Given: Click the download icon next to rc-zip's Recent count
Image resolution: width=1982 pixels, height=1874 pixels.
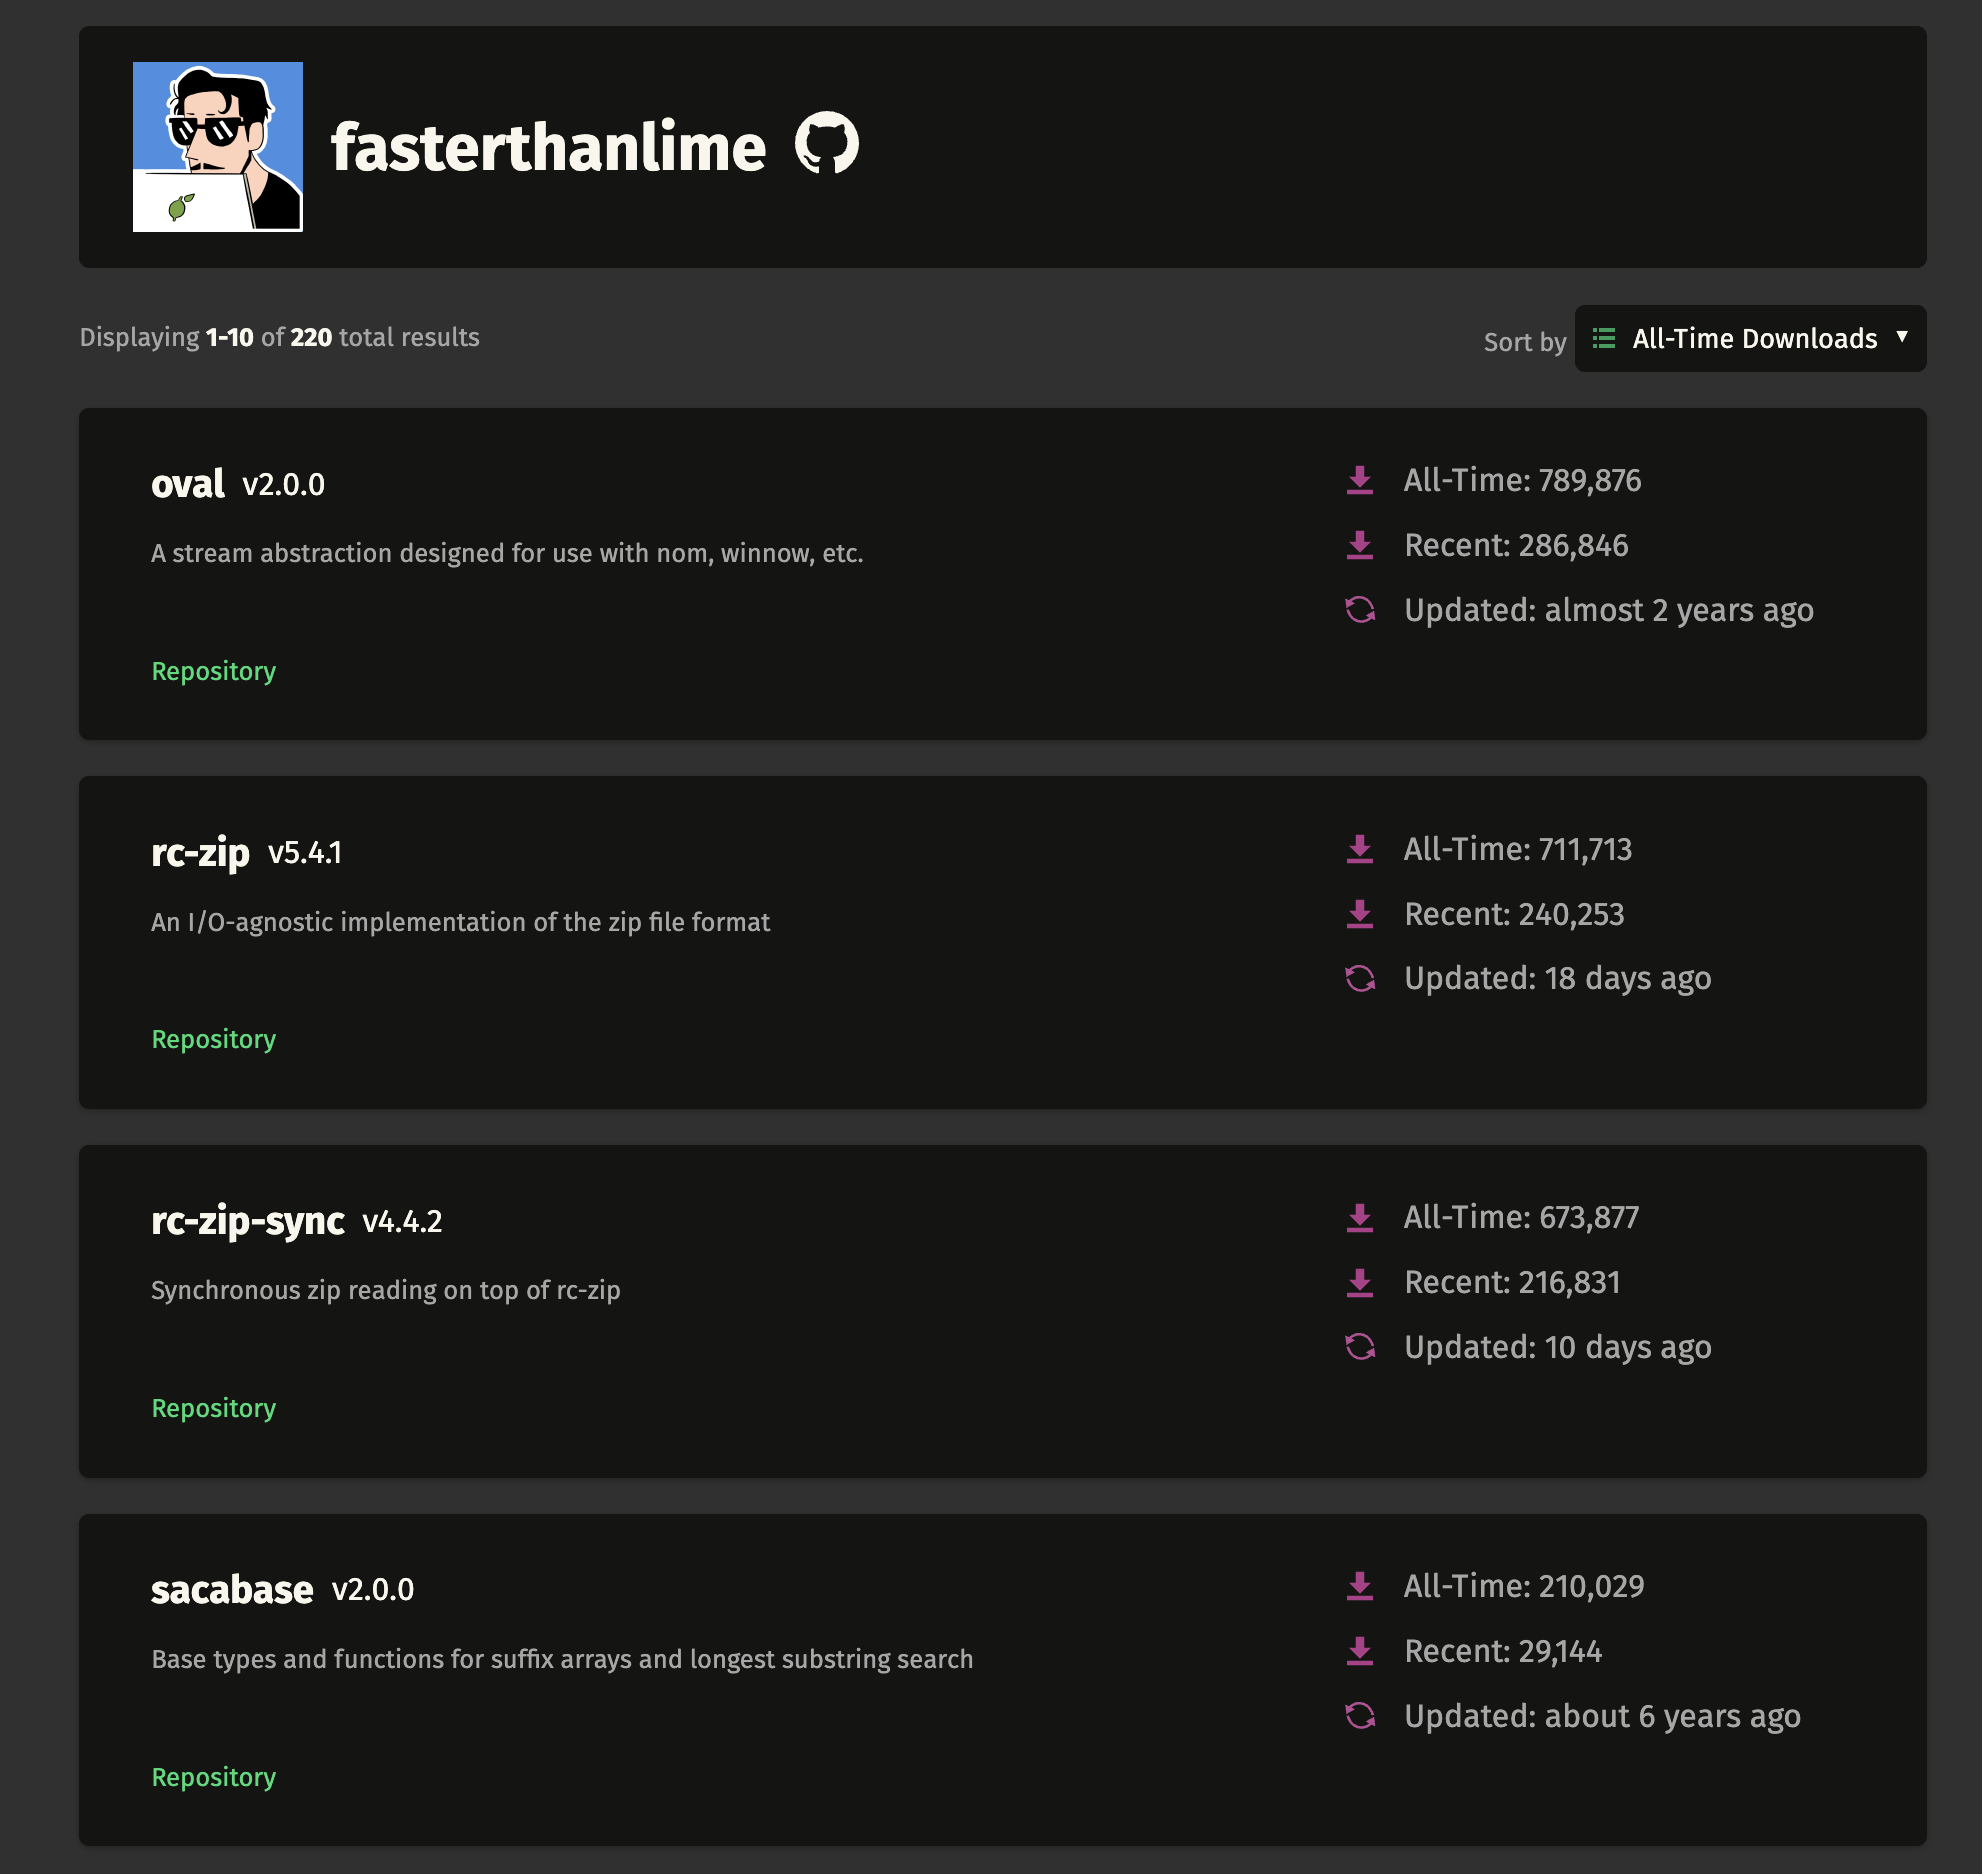Looking at the screenshot, I should (x=1358, y=913).
